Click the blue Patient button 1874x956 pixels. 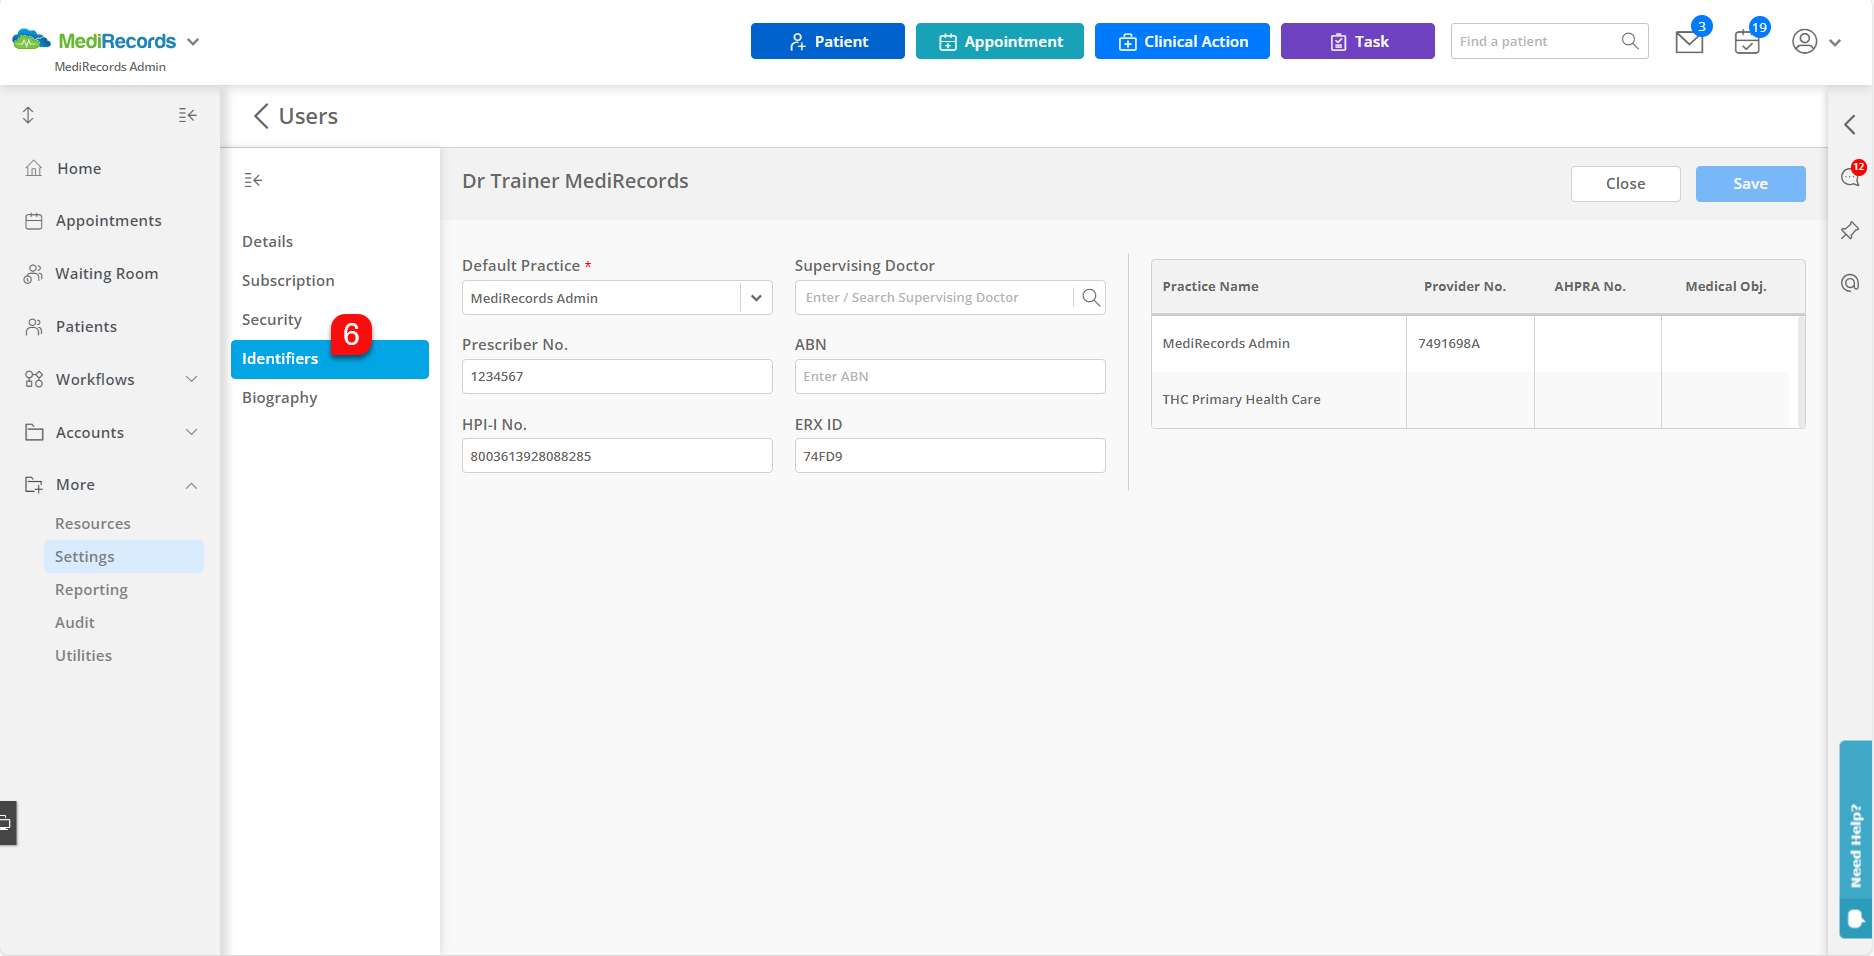click(827, 41)
